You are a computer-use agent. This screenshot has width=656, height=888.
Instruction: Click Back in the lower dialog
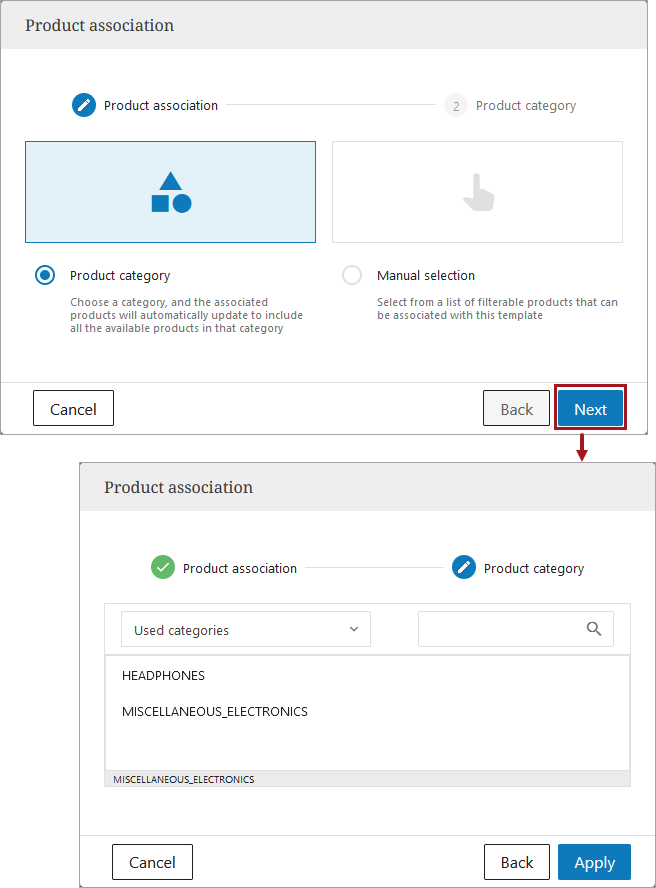517,862
